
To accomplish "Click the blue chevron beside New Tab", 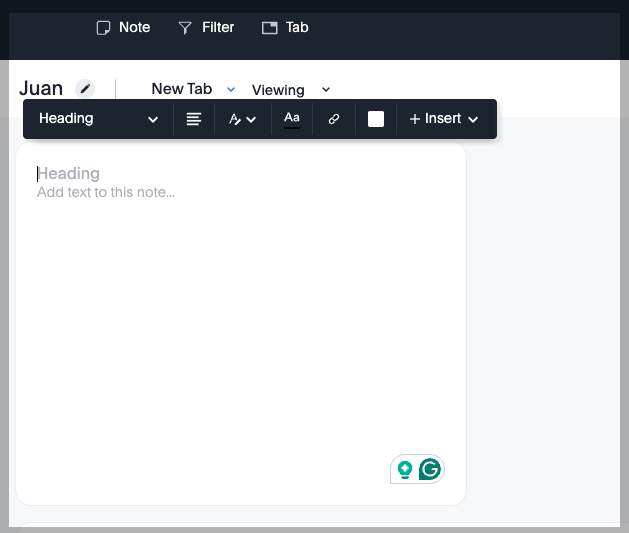I will pos(231,89).
